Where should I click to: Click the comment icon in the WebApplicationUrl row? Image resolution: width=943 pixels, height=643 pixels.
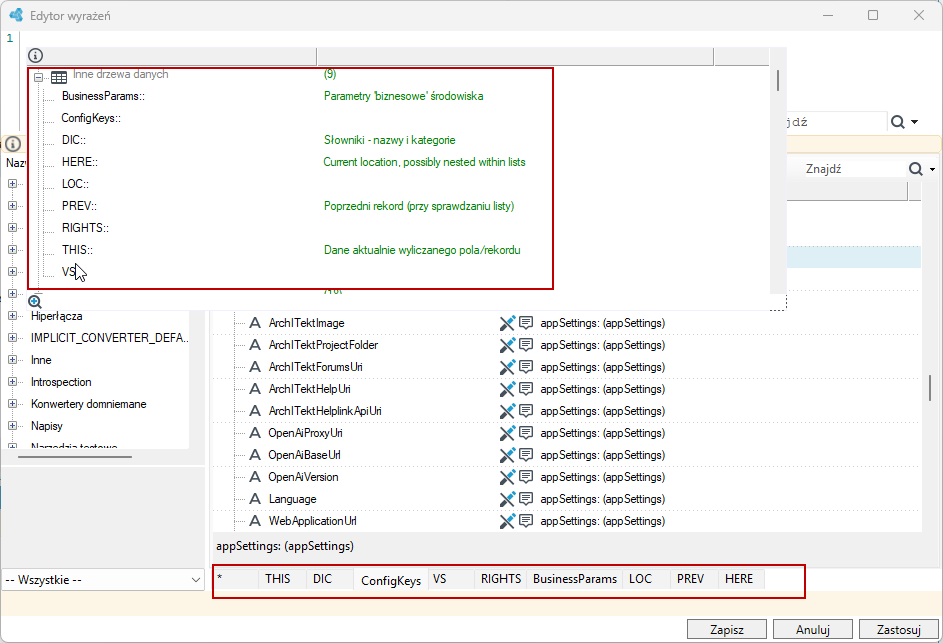click(x=526, y=521)
